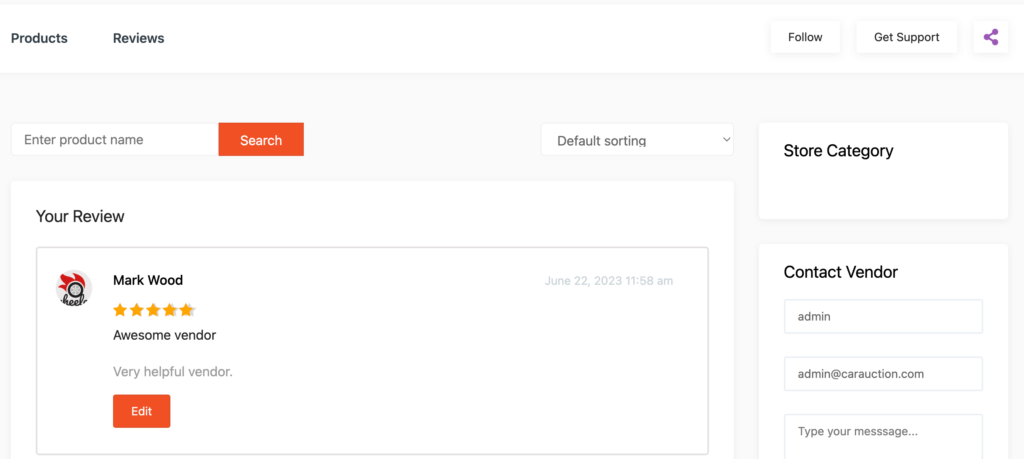Viewport: 1024px width, 459px height.
Task: Click the Store Category heading
Action: click(839, 151)
